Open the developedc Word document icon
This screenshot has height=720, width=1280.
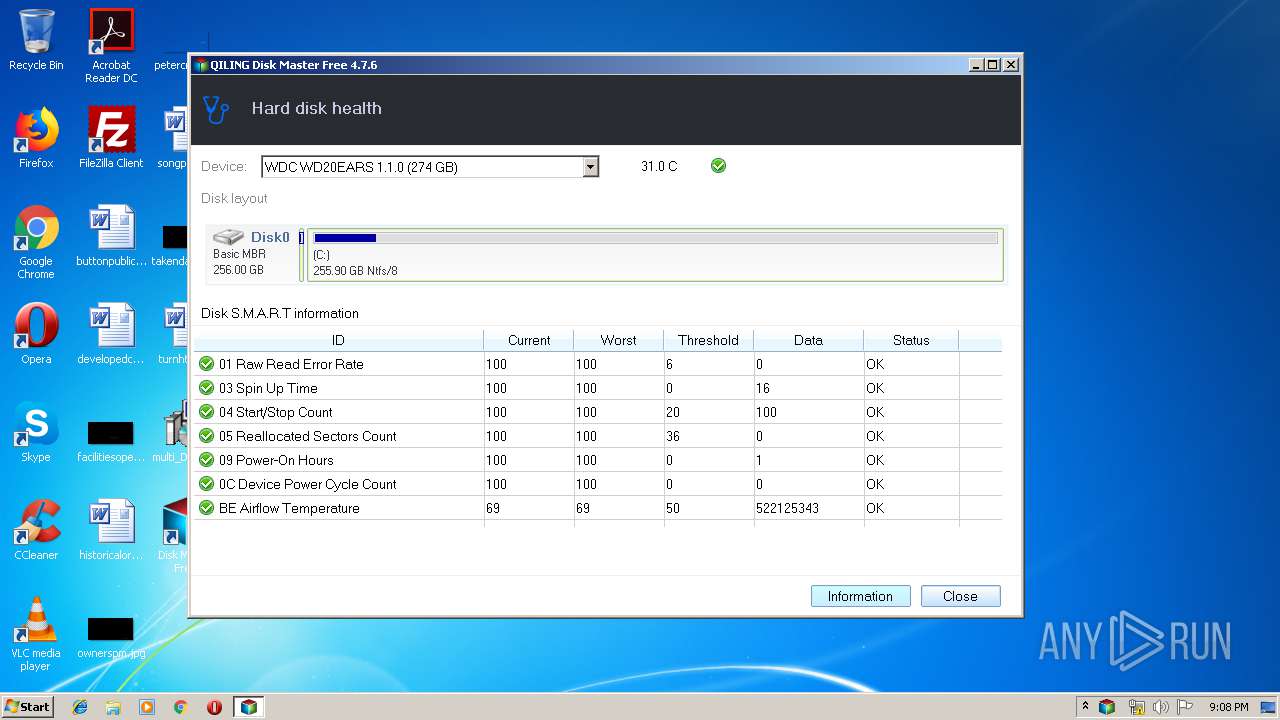[111, 334]
